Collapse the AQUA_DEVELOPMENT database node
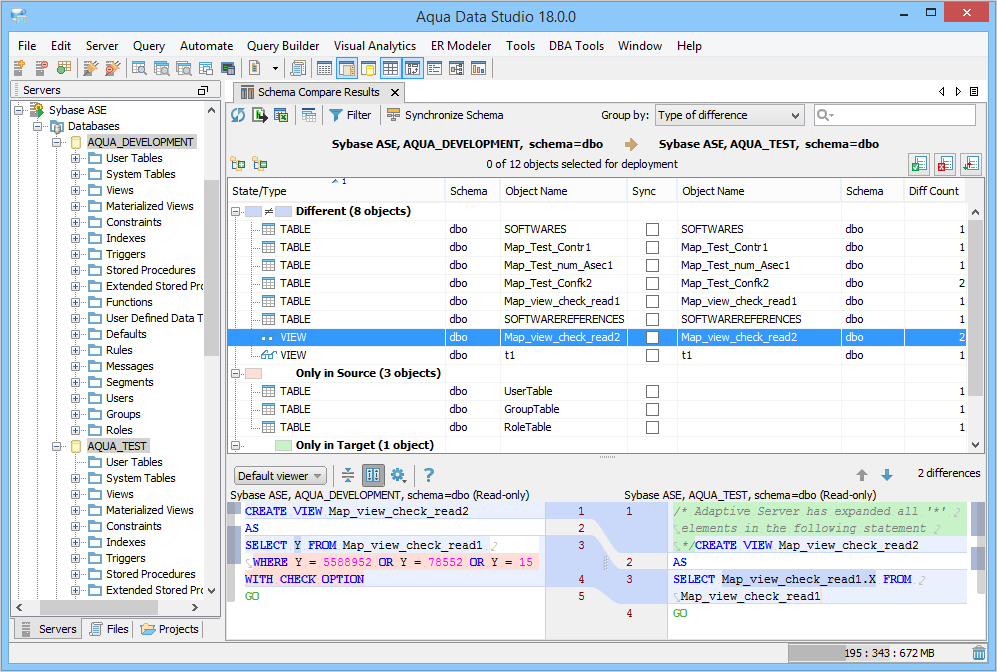This screenshot has width=997, height=672. coord(56,142)
